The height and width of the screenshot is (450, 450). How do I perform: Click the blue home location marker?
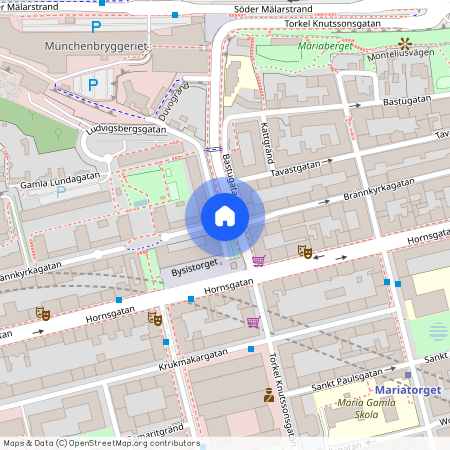(225, 217)
